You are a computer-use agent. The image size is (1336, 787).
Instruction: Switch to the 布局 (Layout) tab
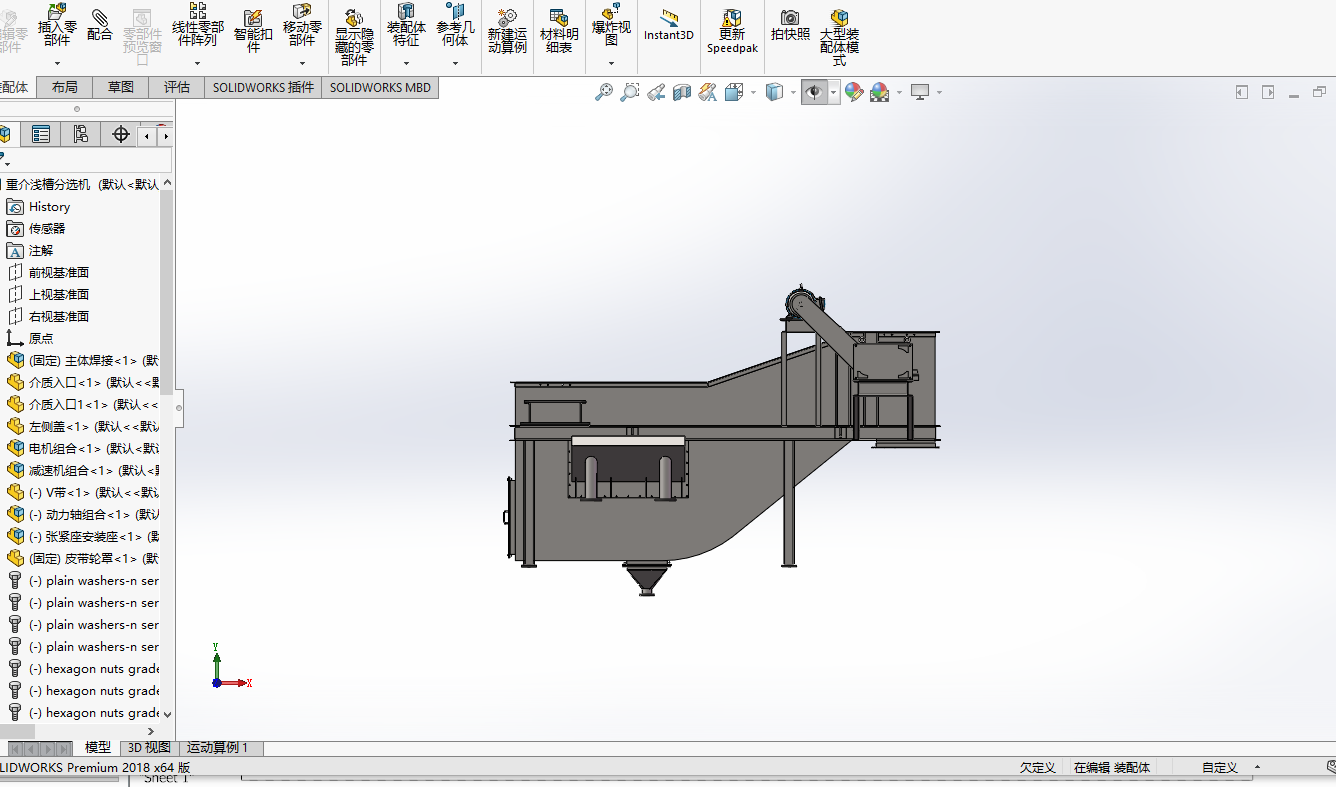coord(65,87)
